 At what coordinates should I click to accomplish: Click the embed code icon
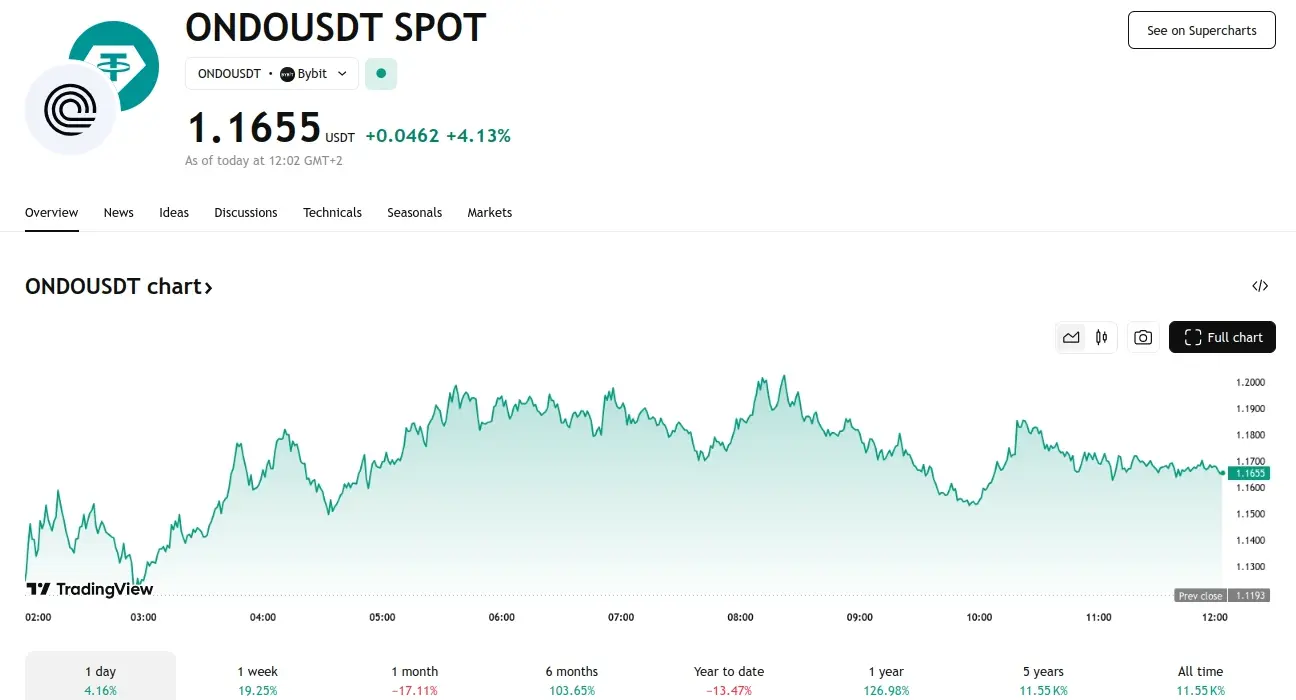pyautogui.click(x=1260, y=286)
